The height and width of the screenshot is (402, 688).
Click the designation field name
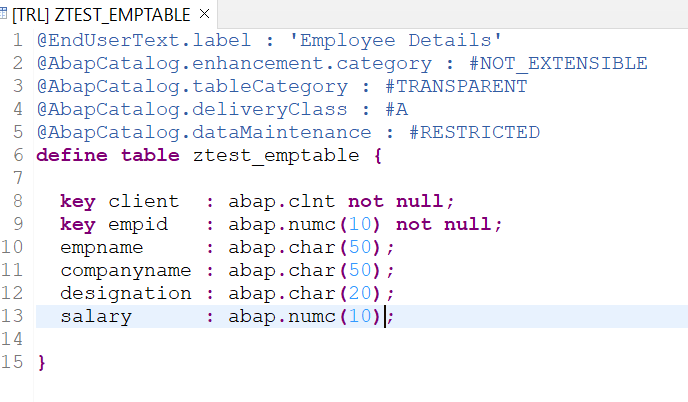tap(126, 293)
